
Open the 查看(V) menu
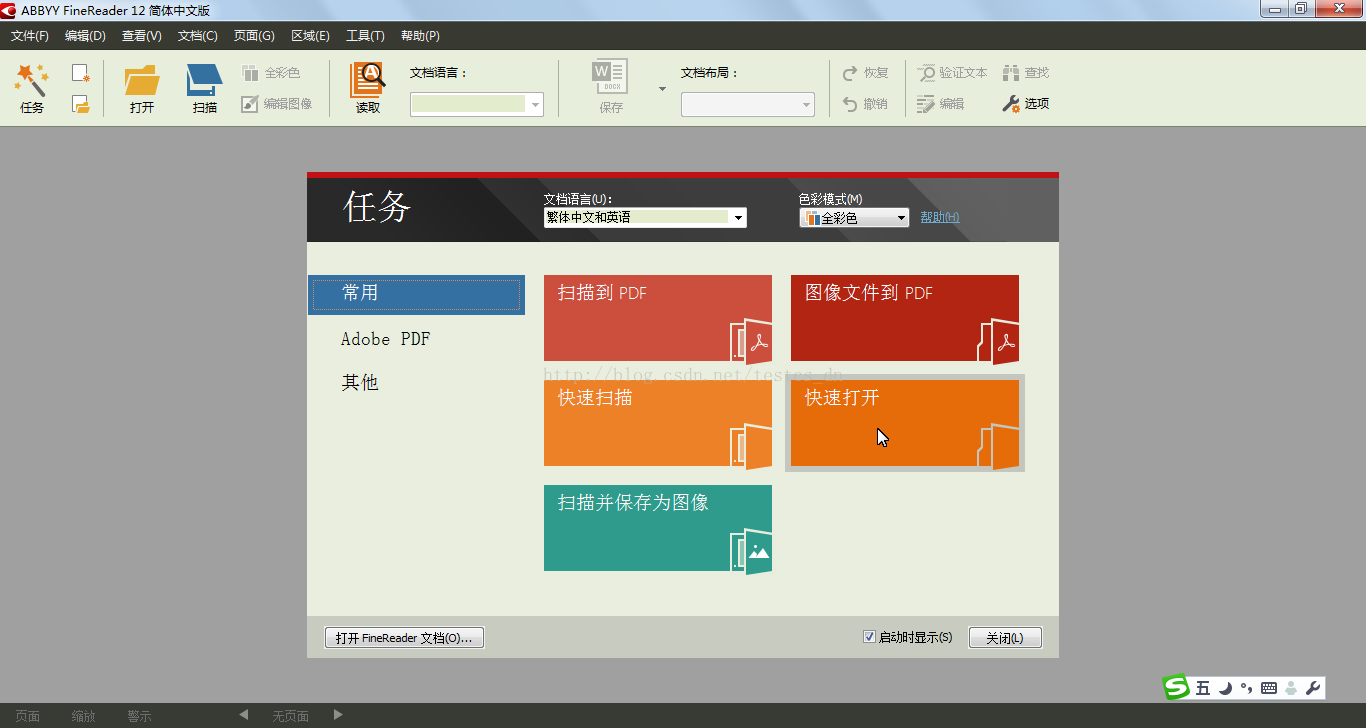pos(141,36)
